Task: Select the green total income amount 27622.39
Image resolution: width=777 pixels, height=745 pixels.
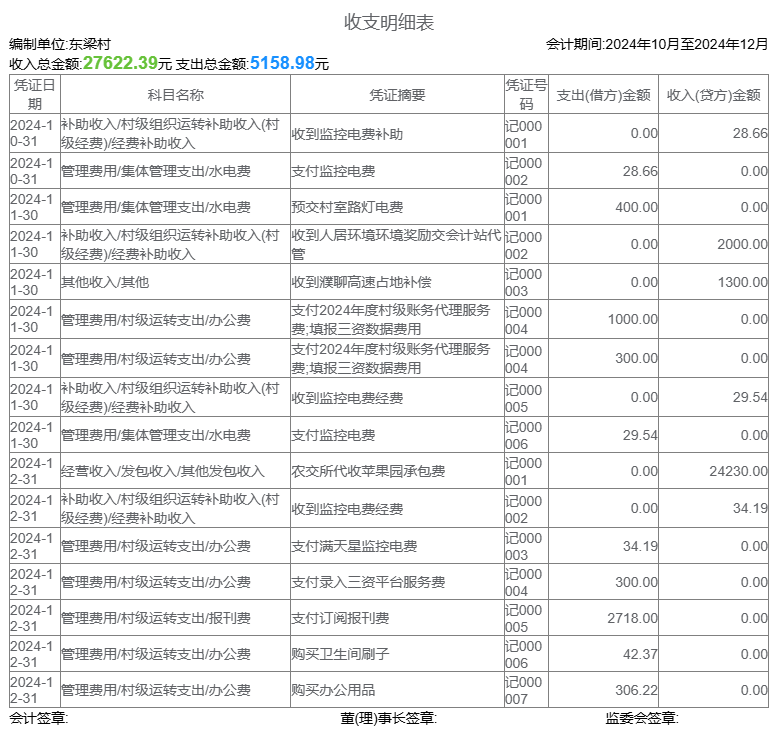Action: [120, 63]
